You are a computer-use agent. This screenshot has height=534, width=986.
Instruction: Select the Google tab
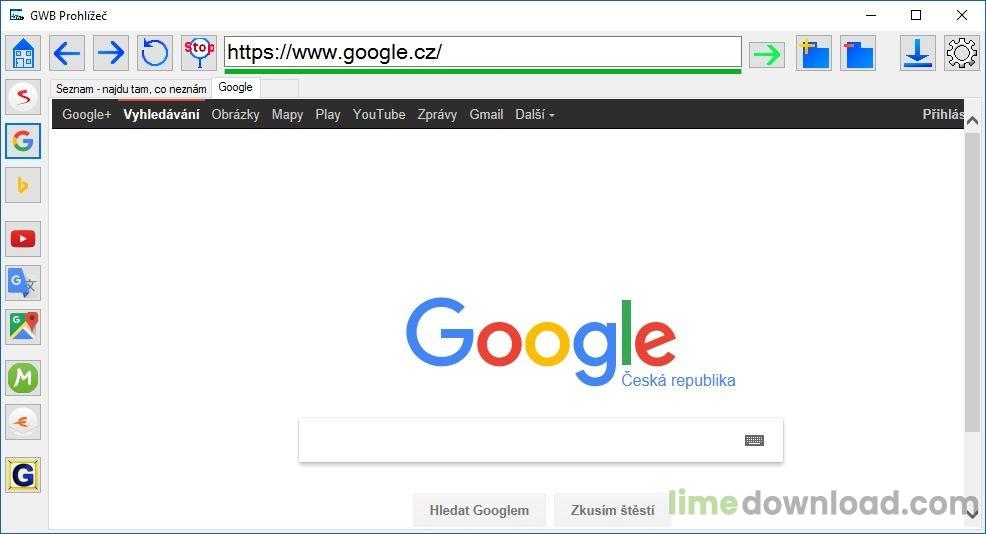[x=236, y=87]
